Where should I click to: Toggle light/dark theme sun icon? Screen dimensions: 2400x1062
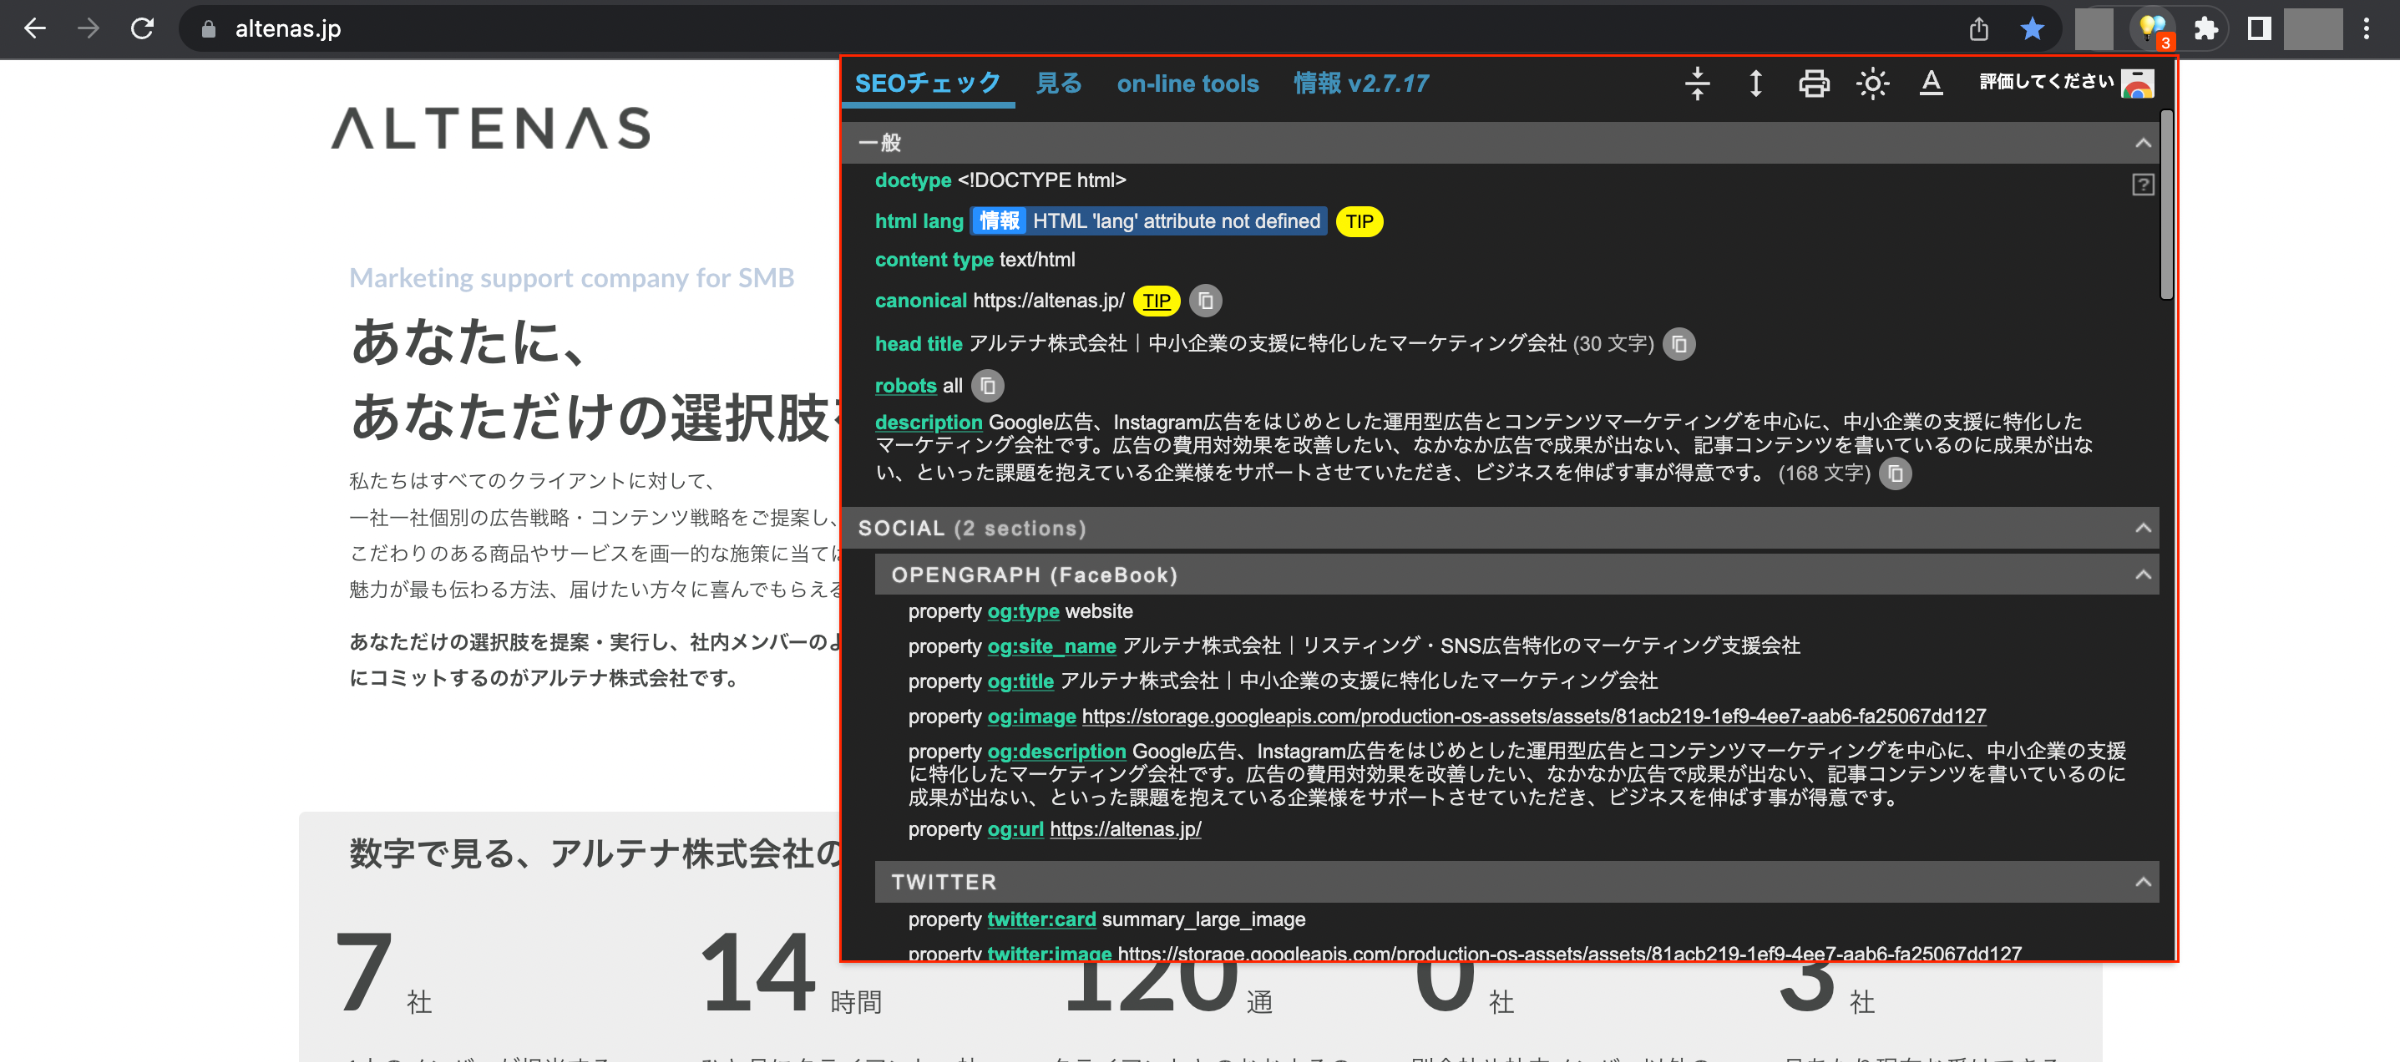tap(1872, 83)
